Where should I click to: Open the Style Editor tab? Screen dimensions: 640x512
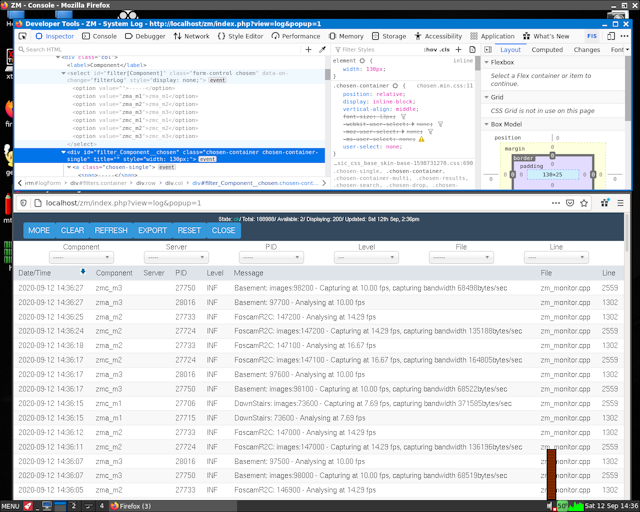pos(240,36)
